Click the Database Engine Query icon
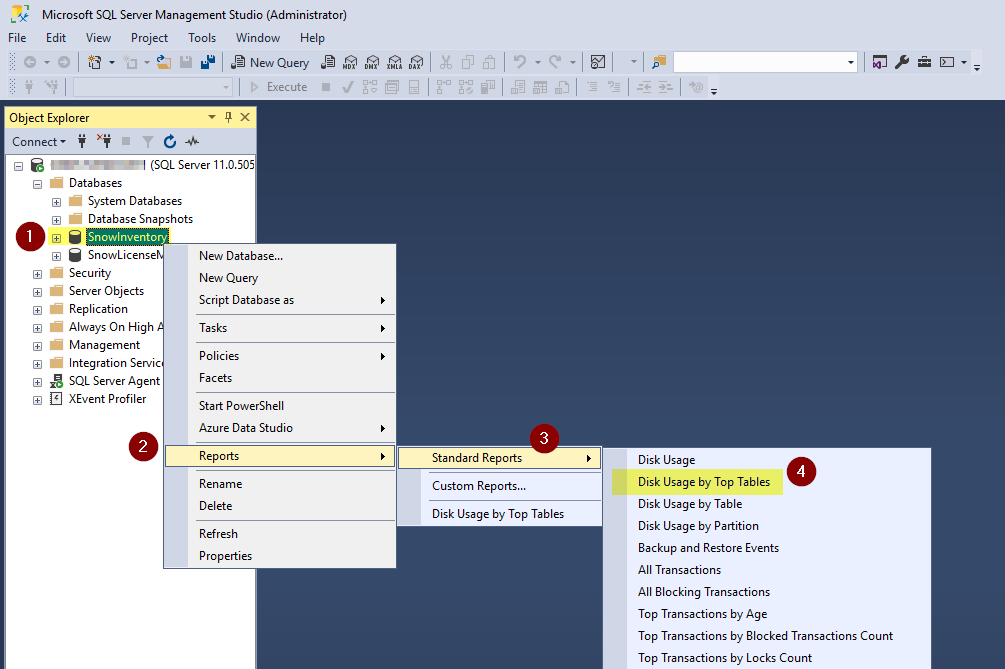Image resolution: width=1005 pixels, height=669 pixels. 328,62
